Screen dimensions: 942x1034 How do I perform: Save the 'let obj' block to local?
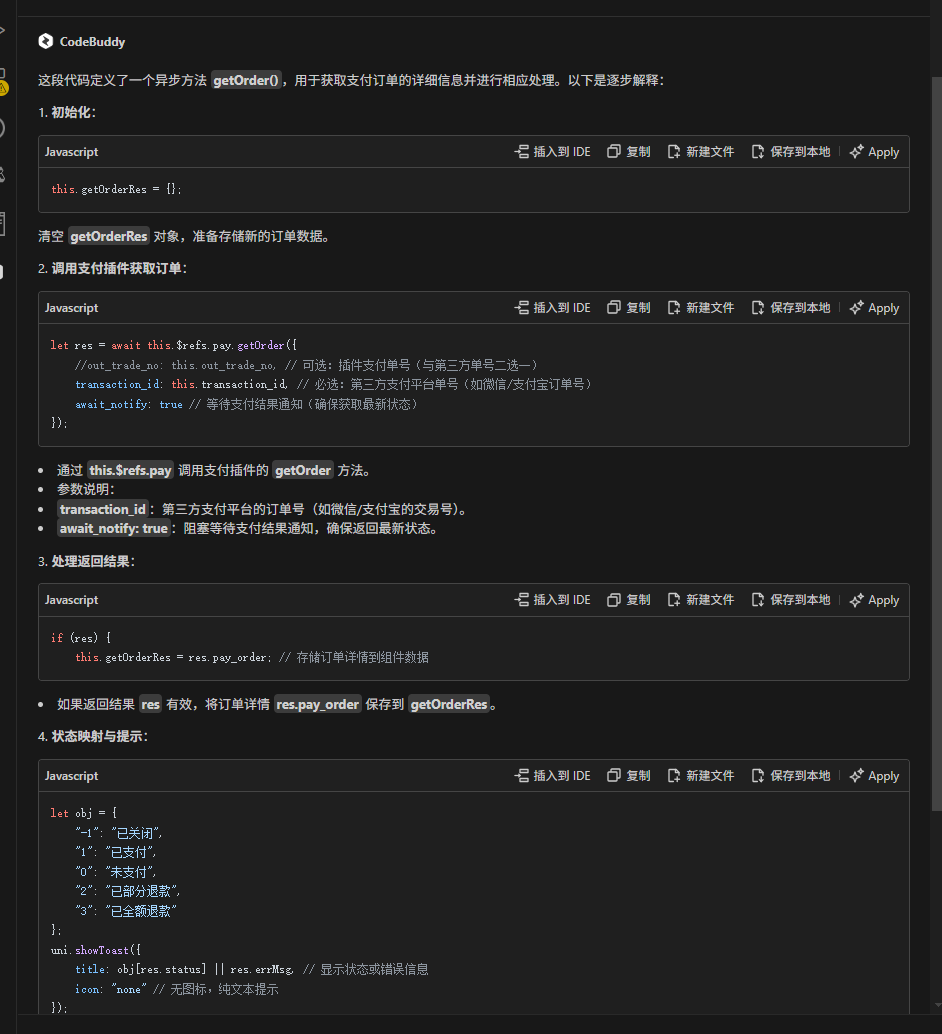[x=790, y=776]
